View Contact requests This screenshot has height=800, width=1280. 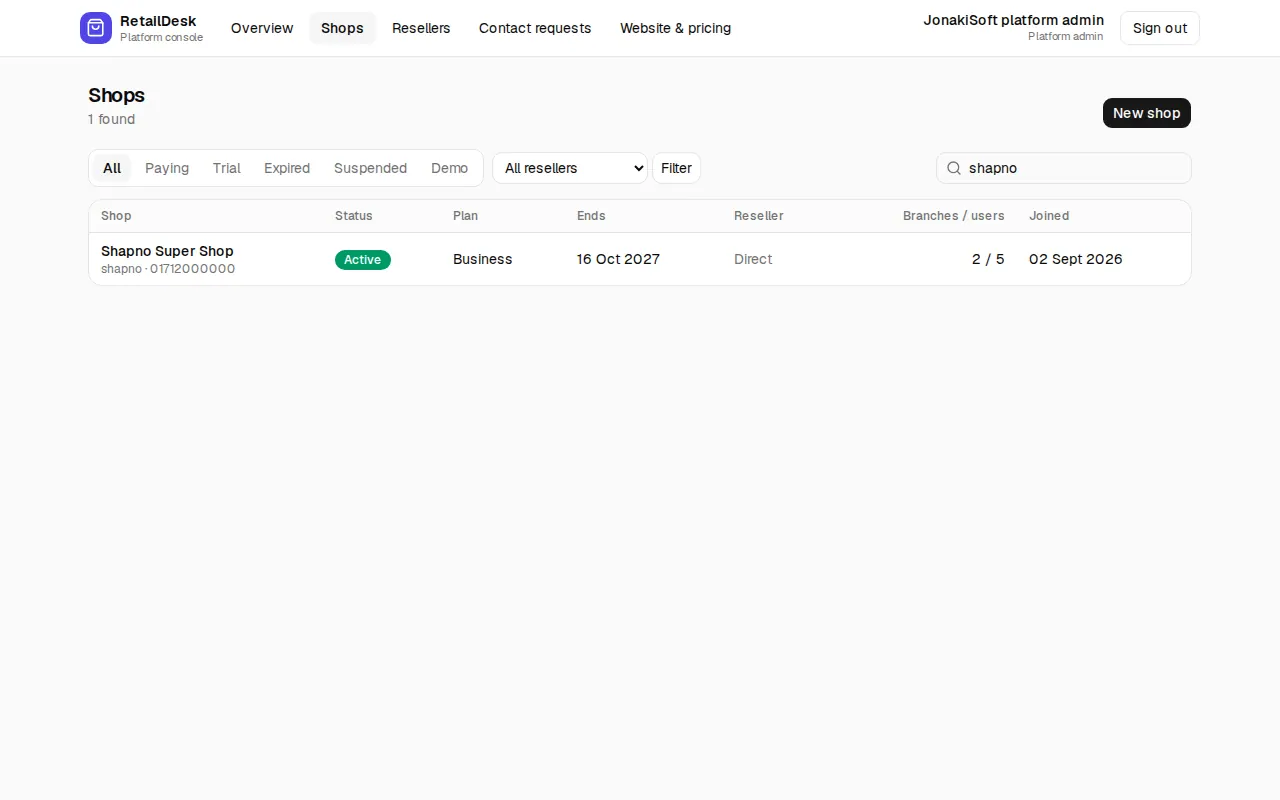[x=535, y=28]
